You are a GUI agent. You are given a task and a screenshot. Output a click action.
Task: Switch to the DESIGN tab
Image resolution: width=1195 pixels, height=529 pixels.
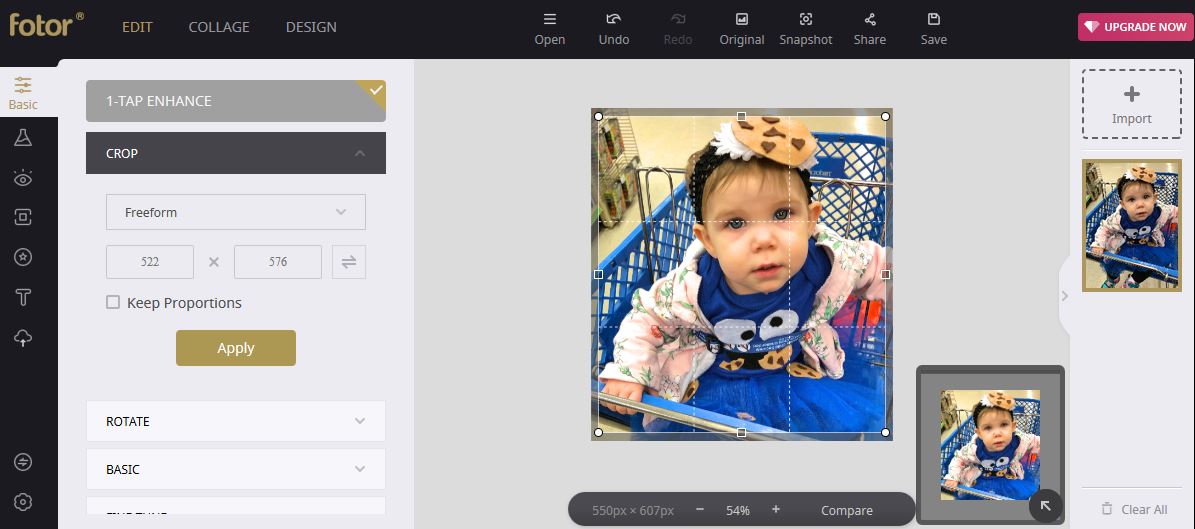311,27
